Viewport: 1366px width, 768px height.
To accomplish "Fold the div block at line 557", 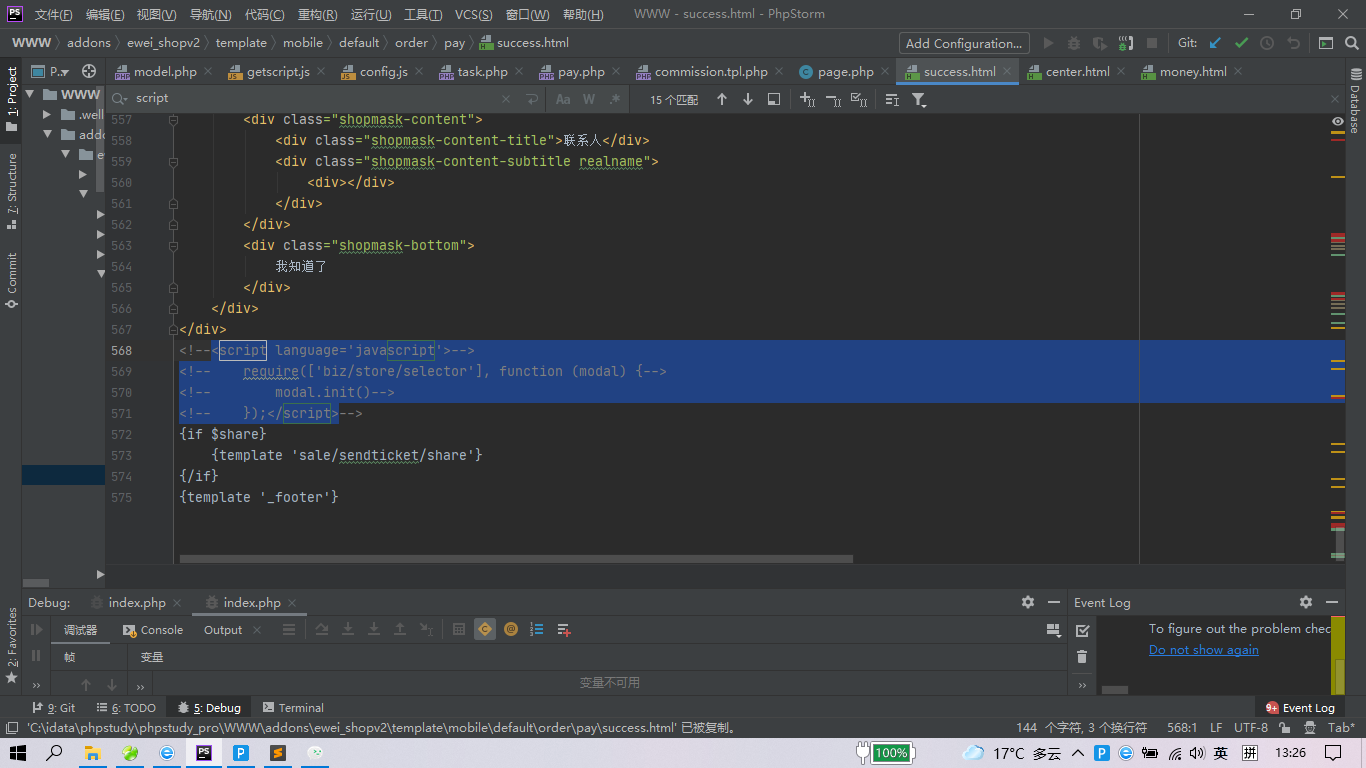I will pos(173,119).
